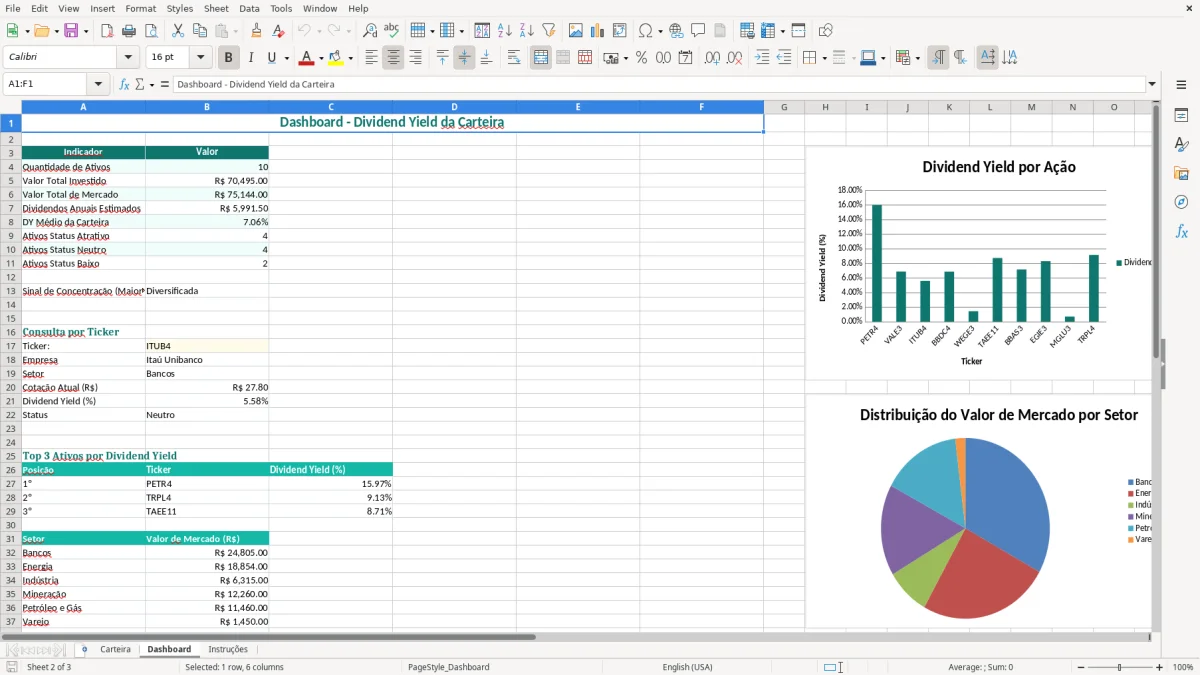Click zoom in plus button
This screenshot has height=675, width=1200.
pyautogui.click(x=1160, y=667)
